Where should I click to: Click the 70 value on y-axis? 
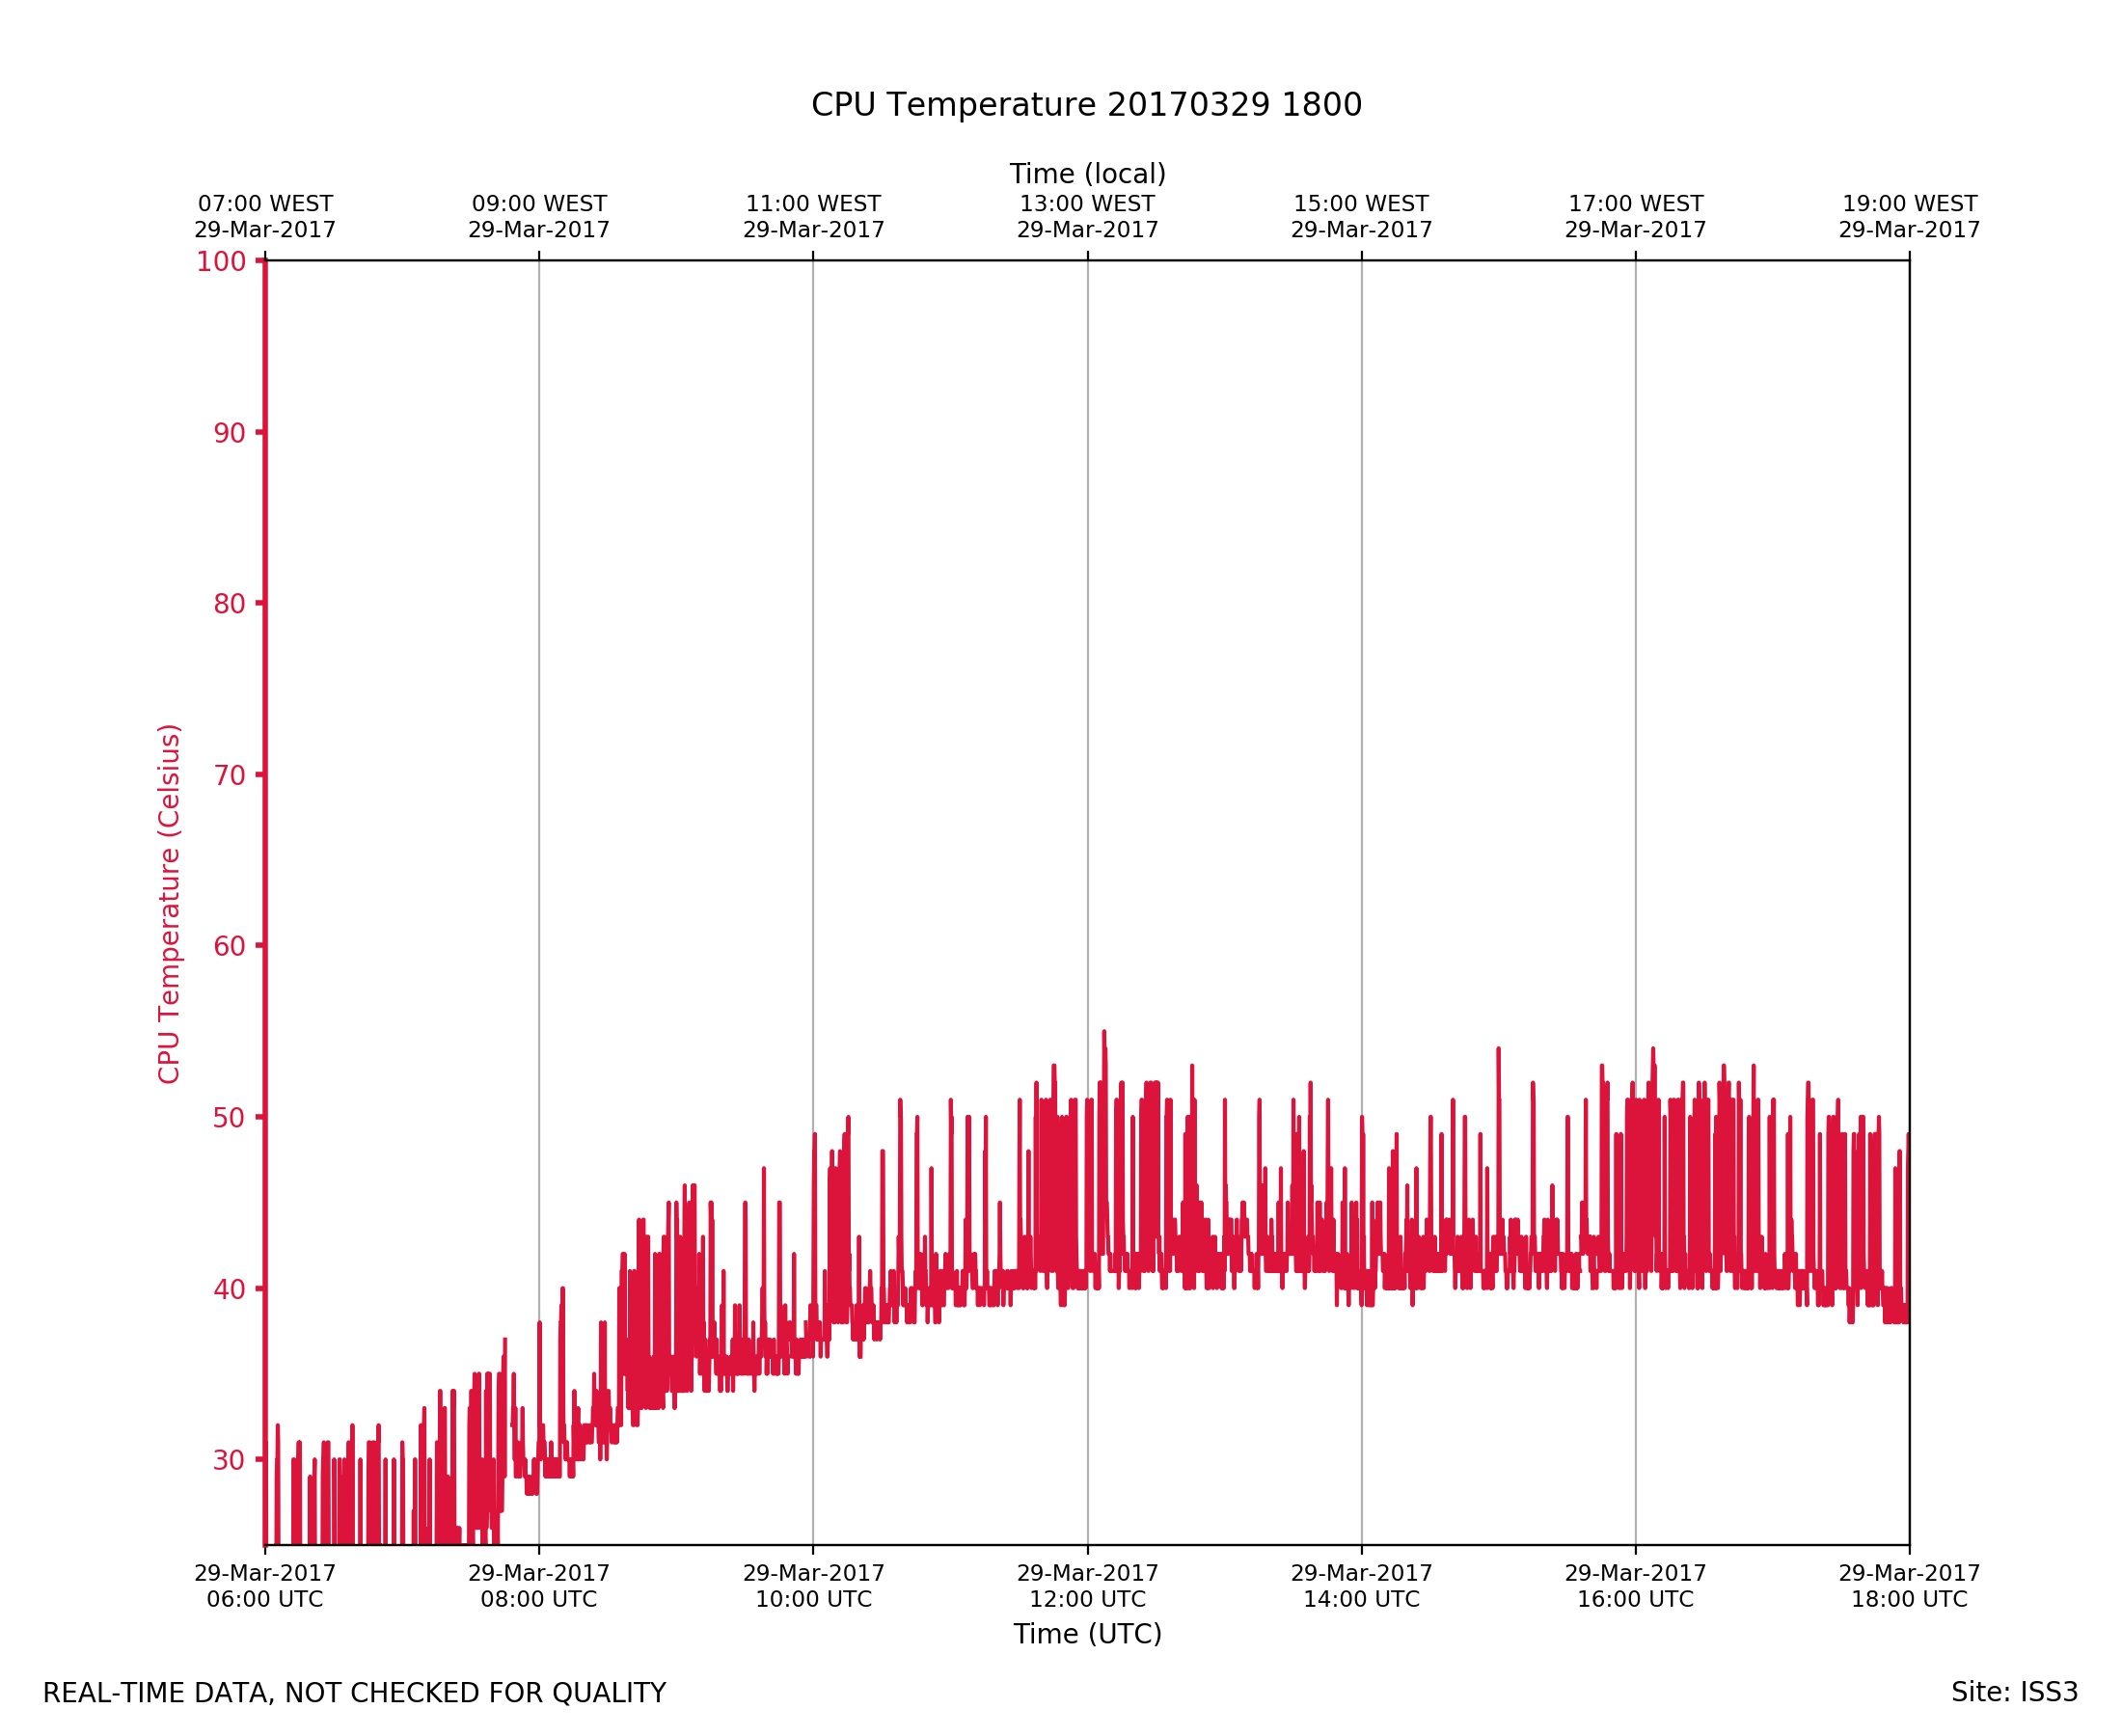coord(229,776)
